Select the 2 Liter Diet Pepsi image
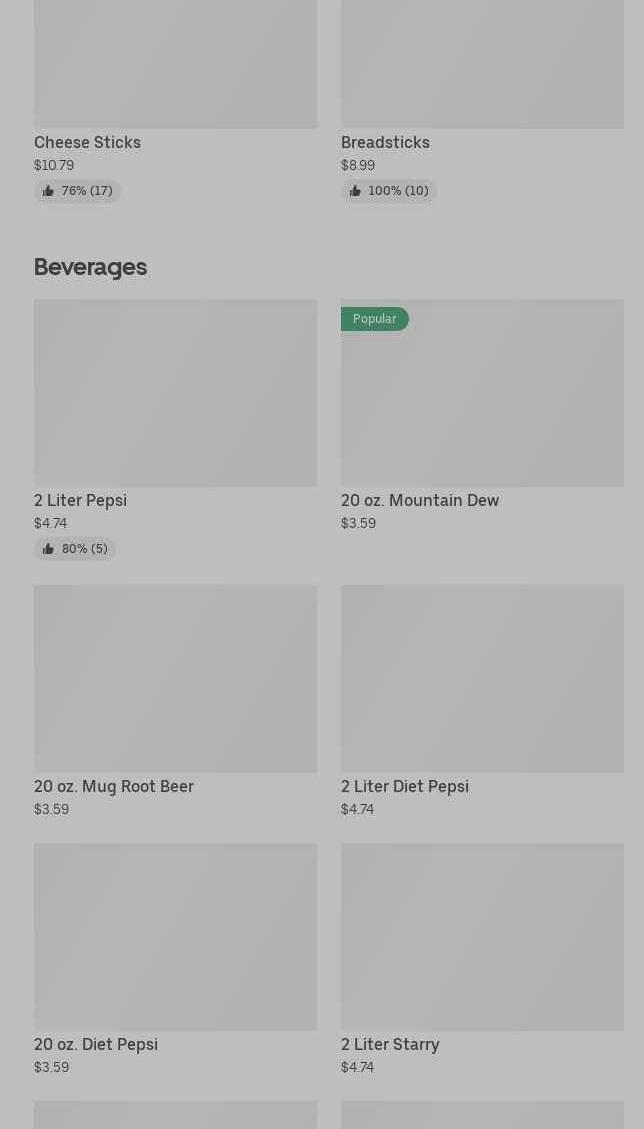 point(483,679)
